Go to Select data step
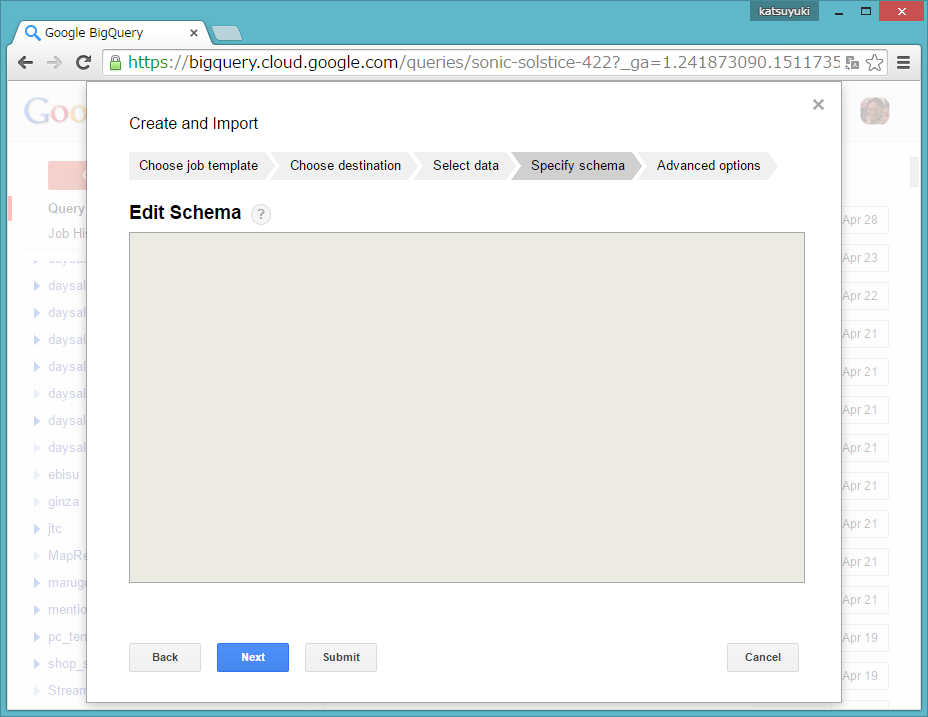 point(466,166)
